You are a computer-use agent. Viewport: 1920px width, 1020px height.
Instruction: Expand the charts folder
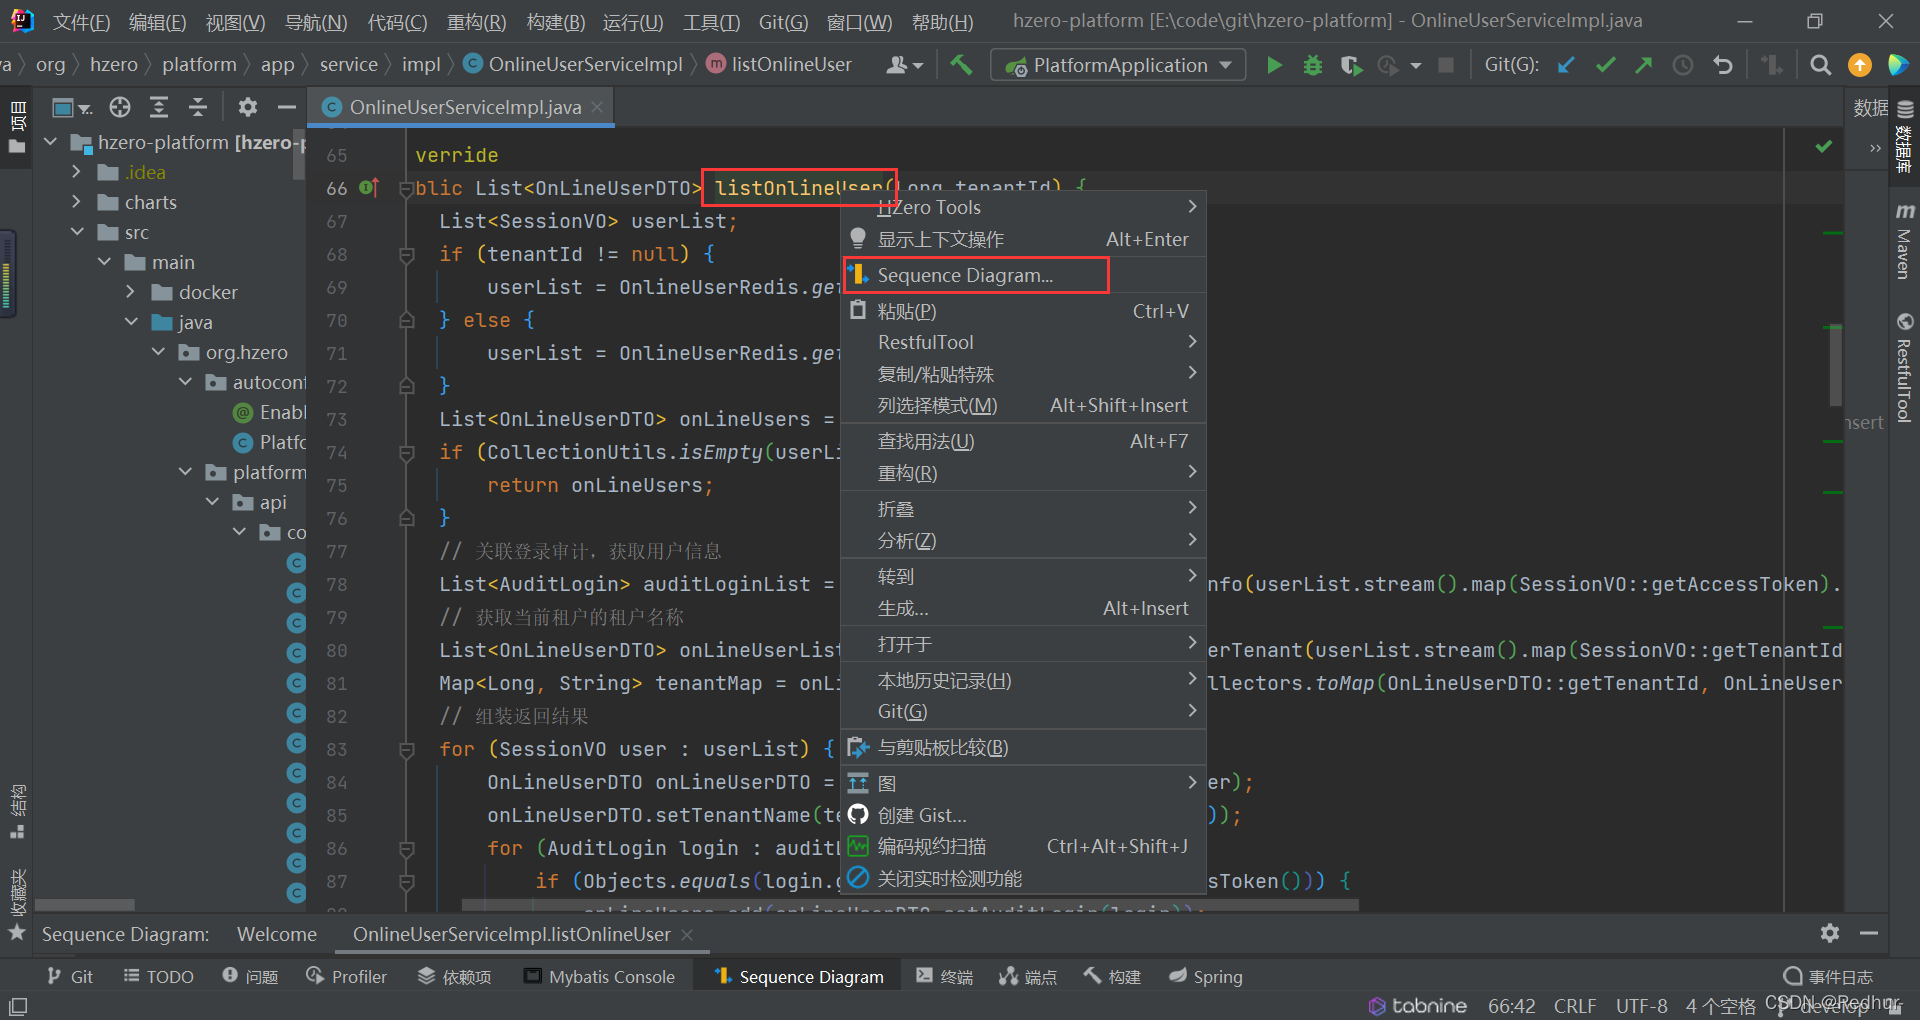[x=77, y=202]
